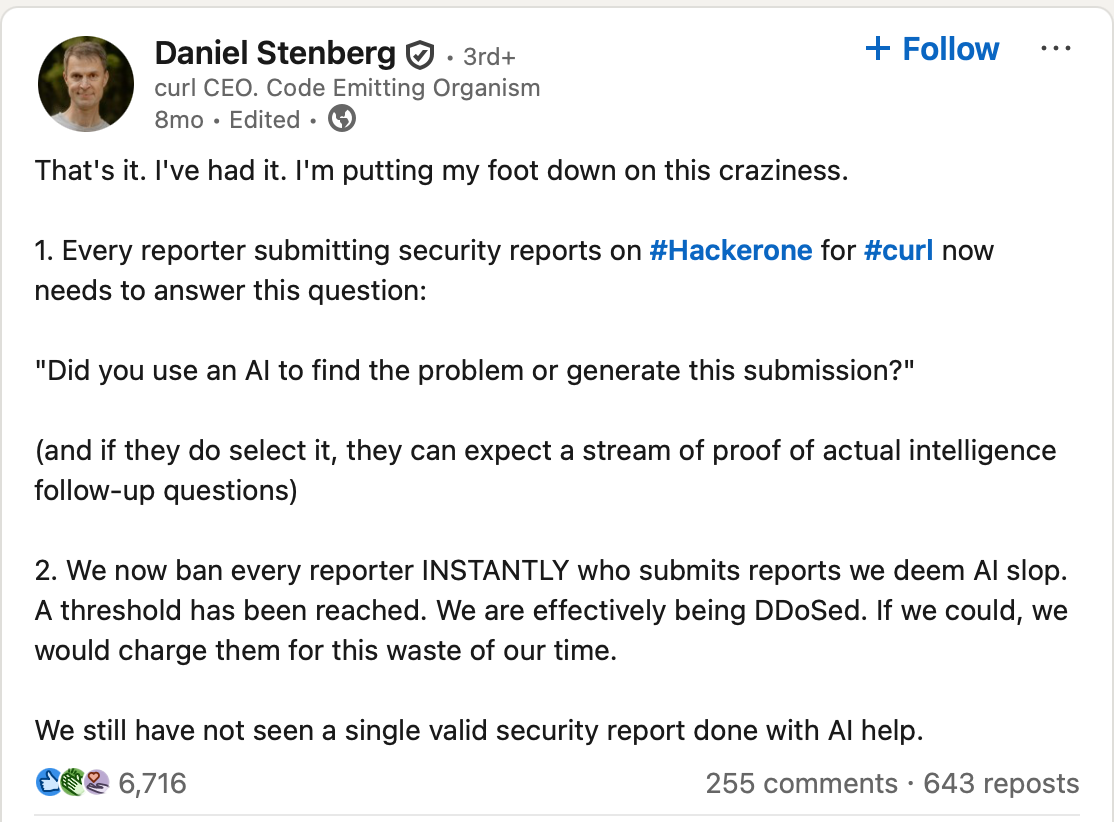
Task: View the 6,716 reactions list
Action: 152,783
